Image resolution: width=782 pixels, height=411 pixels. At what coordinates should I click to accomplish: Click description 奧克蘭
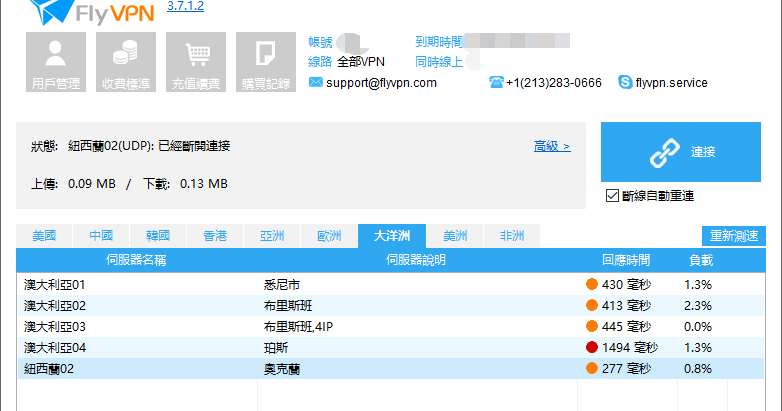pyautogui.click(x=282, y=369)
